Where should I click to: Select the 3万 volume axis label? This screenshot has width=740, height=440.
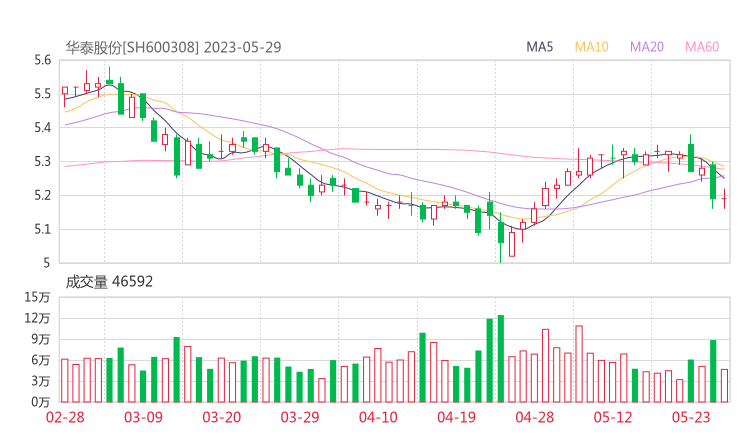41,381
